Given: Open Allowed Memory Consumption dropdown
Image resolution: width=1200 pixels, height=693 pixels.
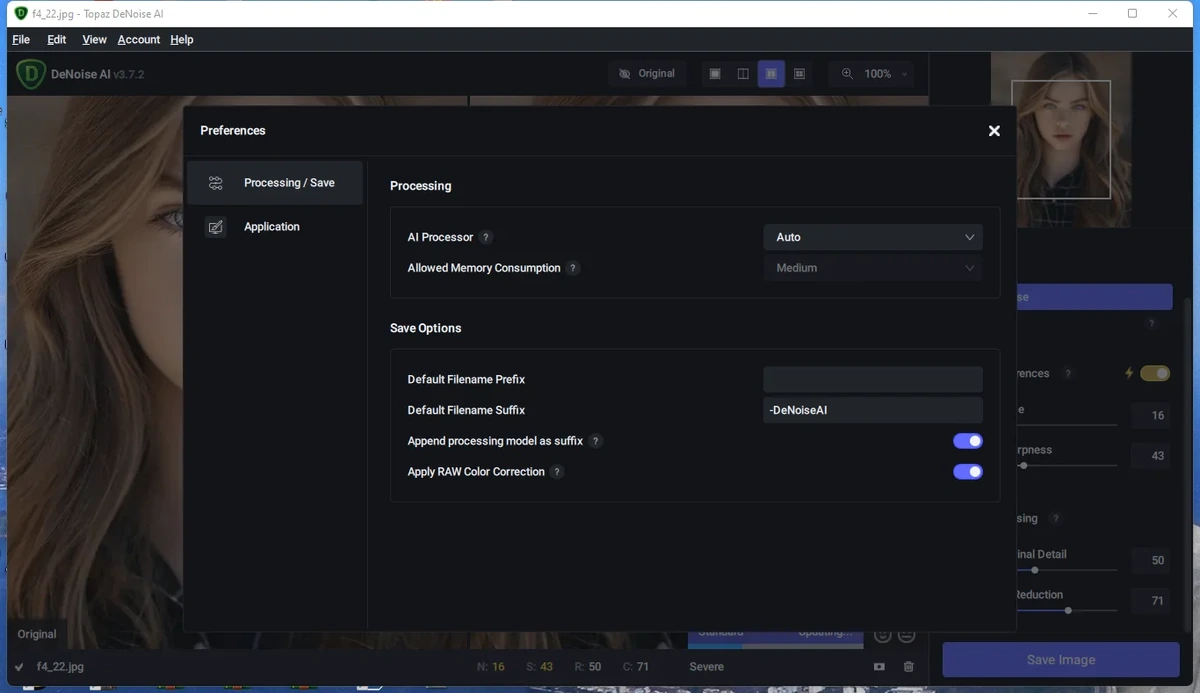Looking at the screenshot, I should (x=873, y=268).
